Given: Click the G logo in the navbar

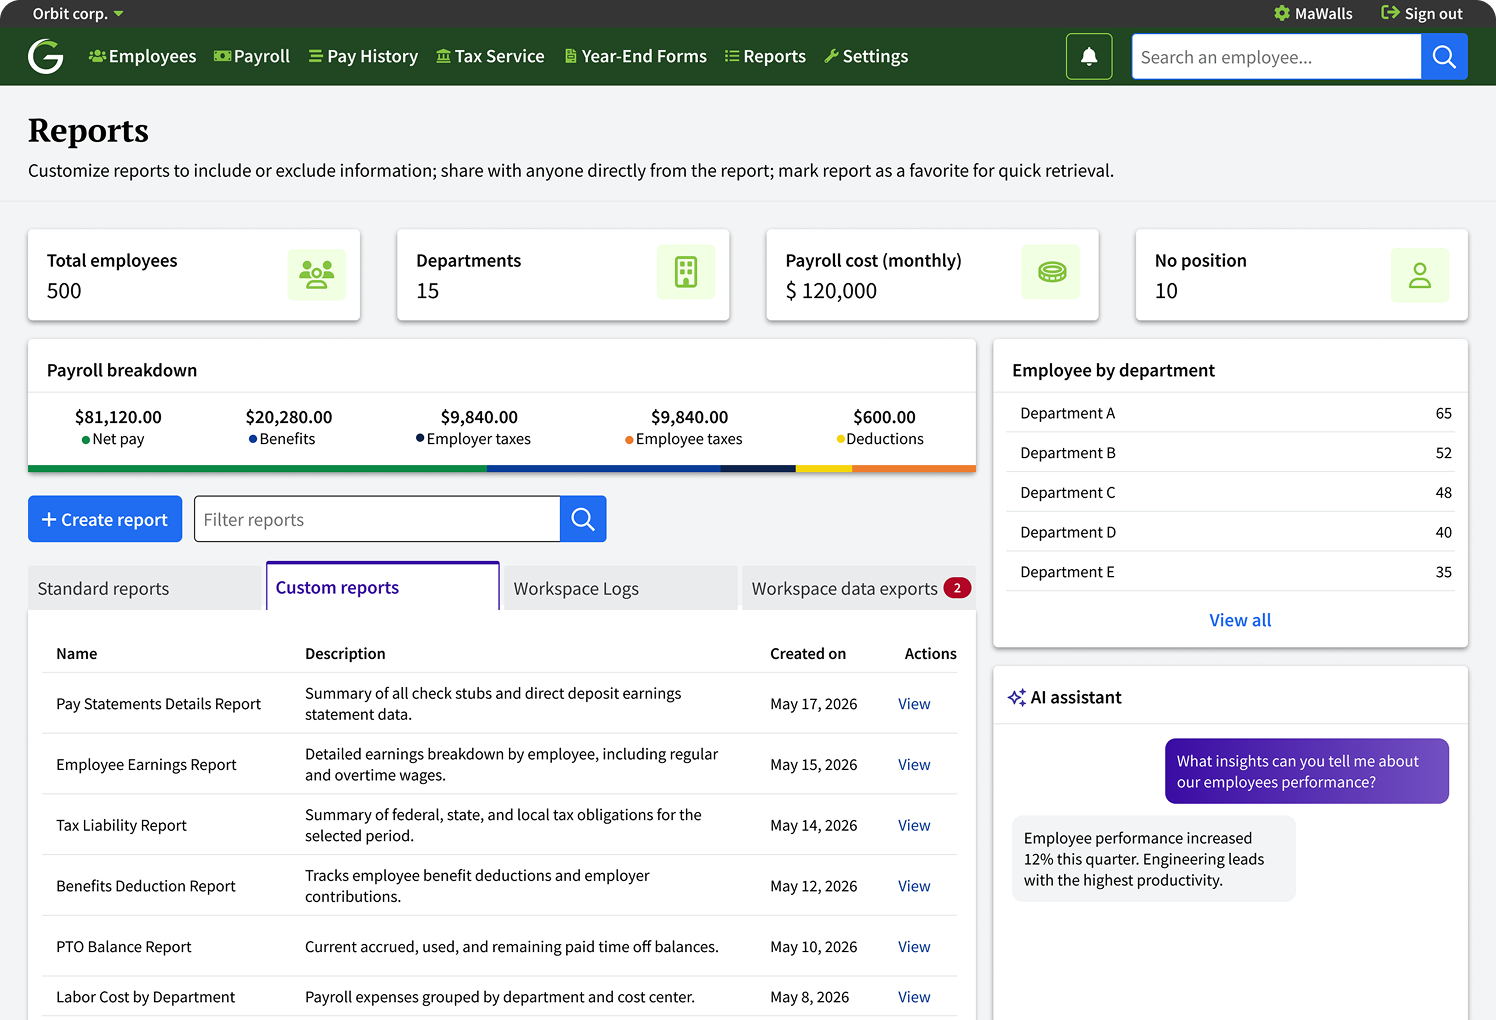Looking at the screenshot, I should click(x=46, y=57).
